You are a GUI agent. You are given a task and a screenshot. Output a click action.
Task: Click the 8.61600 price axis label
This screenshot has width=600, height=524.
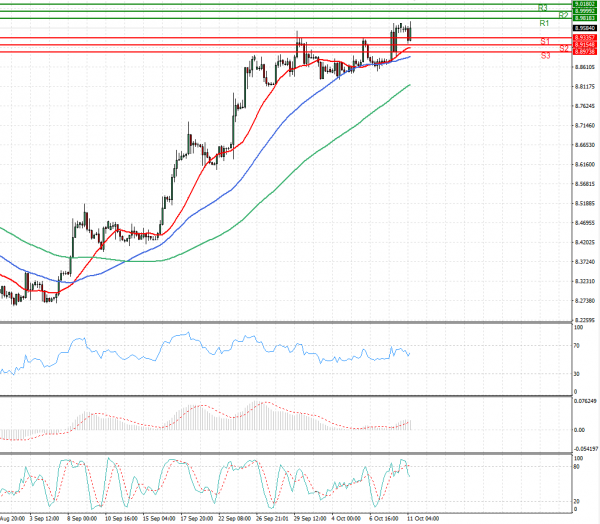pyautogui.click(x=585, y=165)
